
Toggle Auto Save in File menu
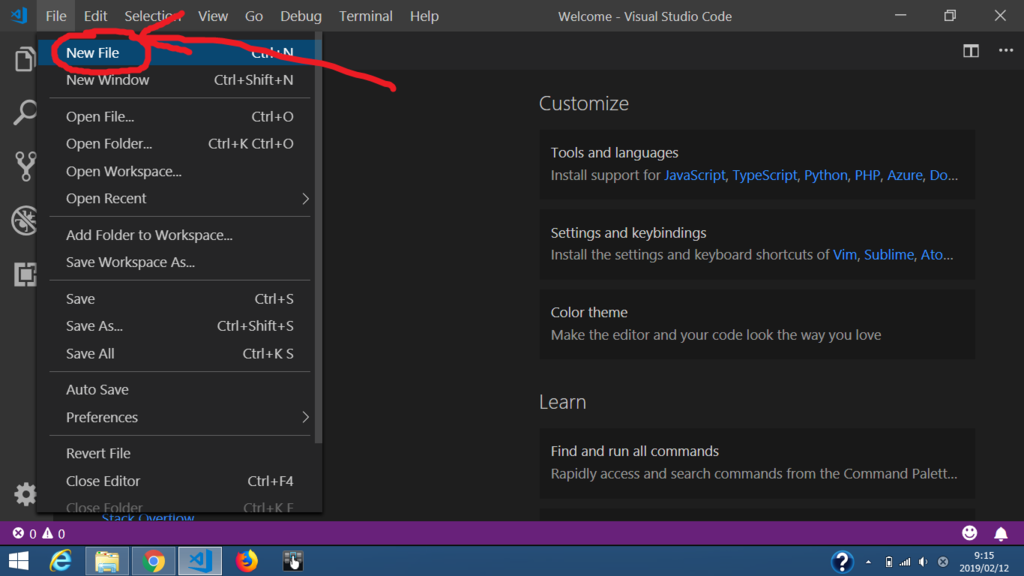[x=180, y=390]
